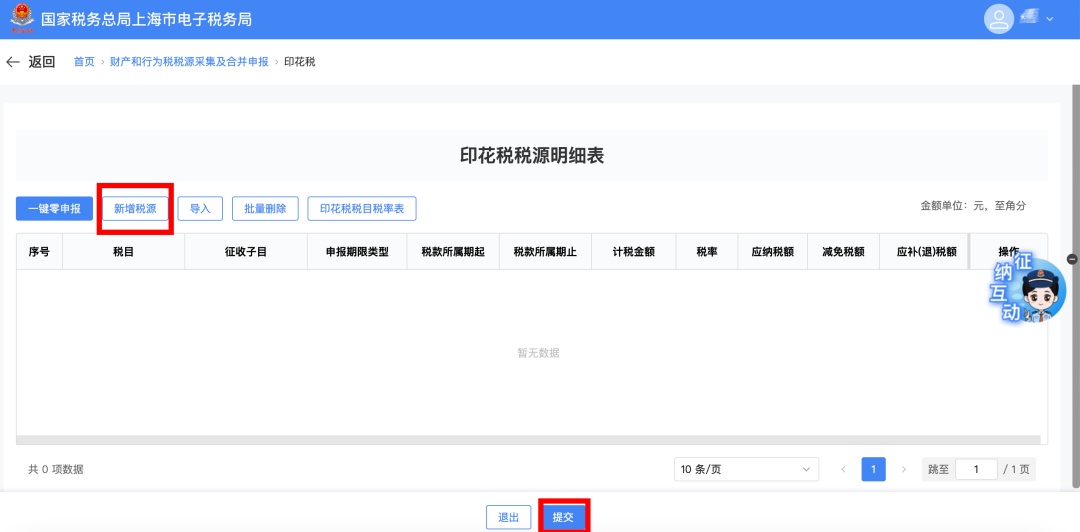Screen dimensions: 1080x532
Task: Click the user avatar icon
Action: tap(998, 19)
